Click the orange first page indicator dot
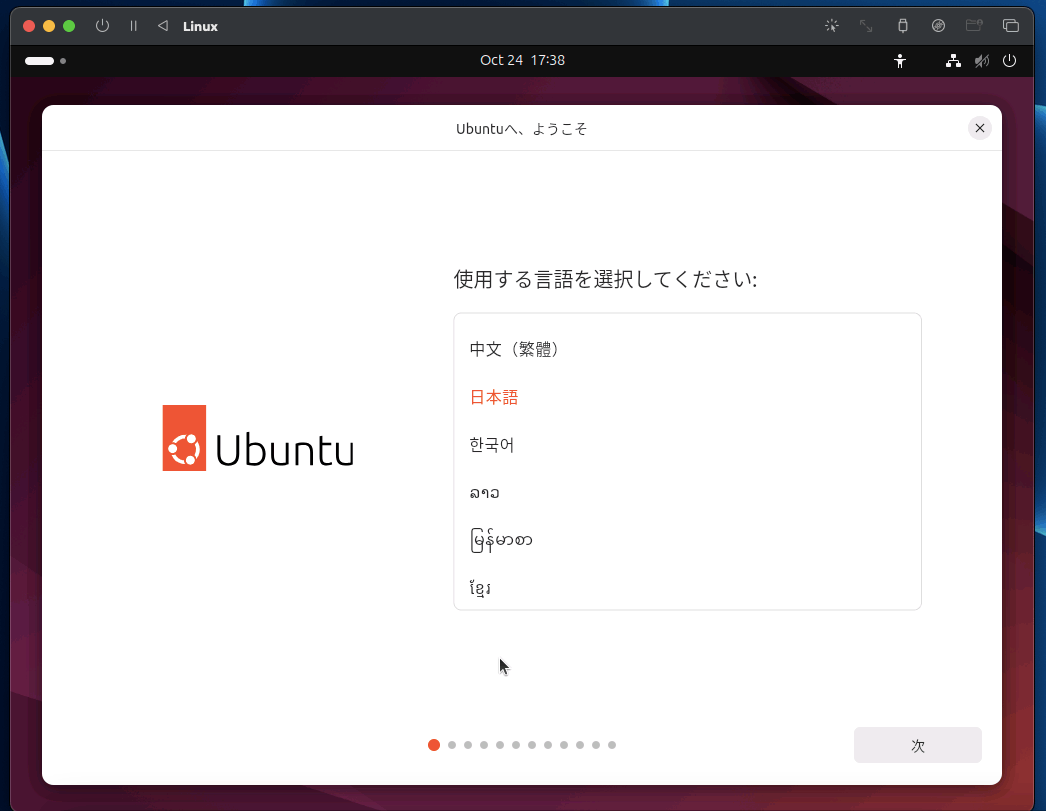The height and width of the screenshot is (811, 1046). 434,745
